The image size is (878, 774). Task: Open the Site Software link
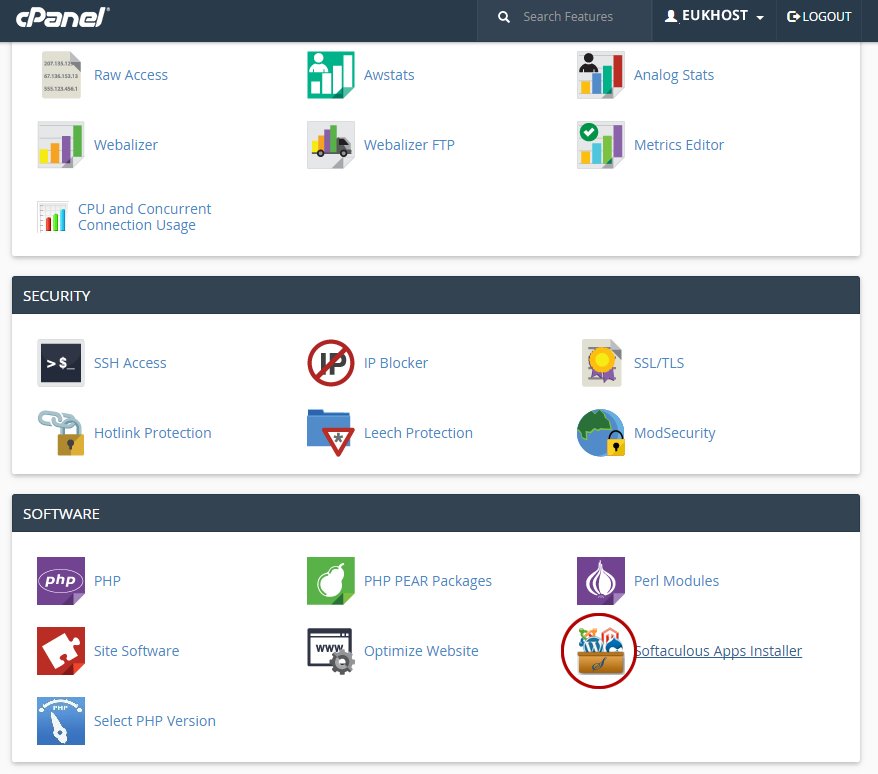pos(137,651)
